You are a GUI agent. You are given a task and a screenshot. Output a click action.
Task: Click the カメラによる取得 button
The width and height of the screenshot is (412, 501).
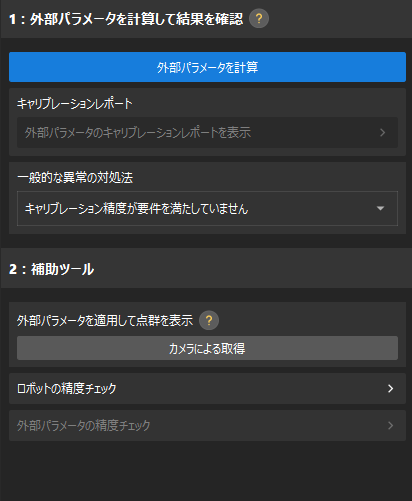pyautogui.click(x=207, y=348)
